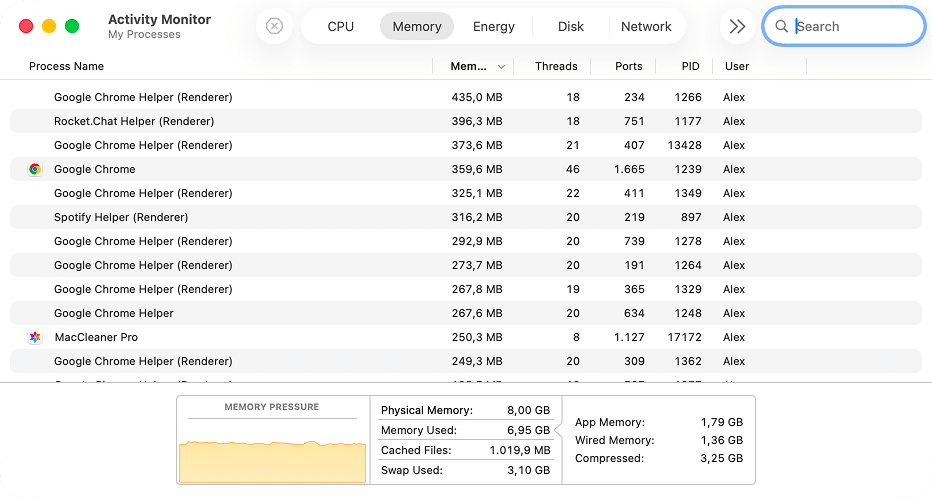Select the Spotify Helper (Renderer) row
Viewport: 932px width, 499px height.
[x=466, y=217]
